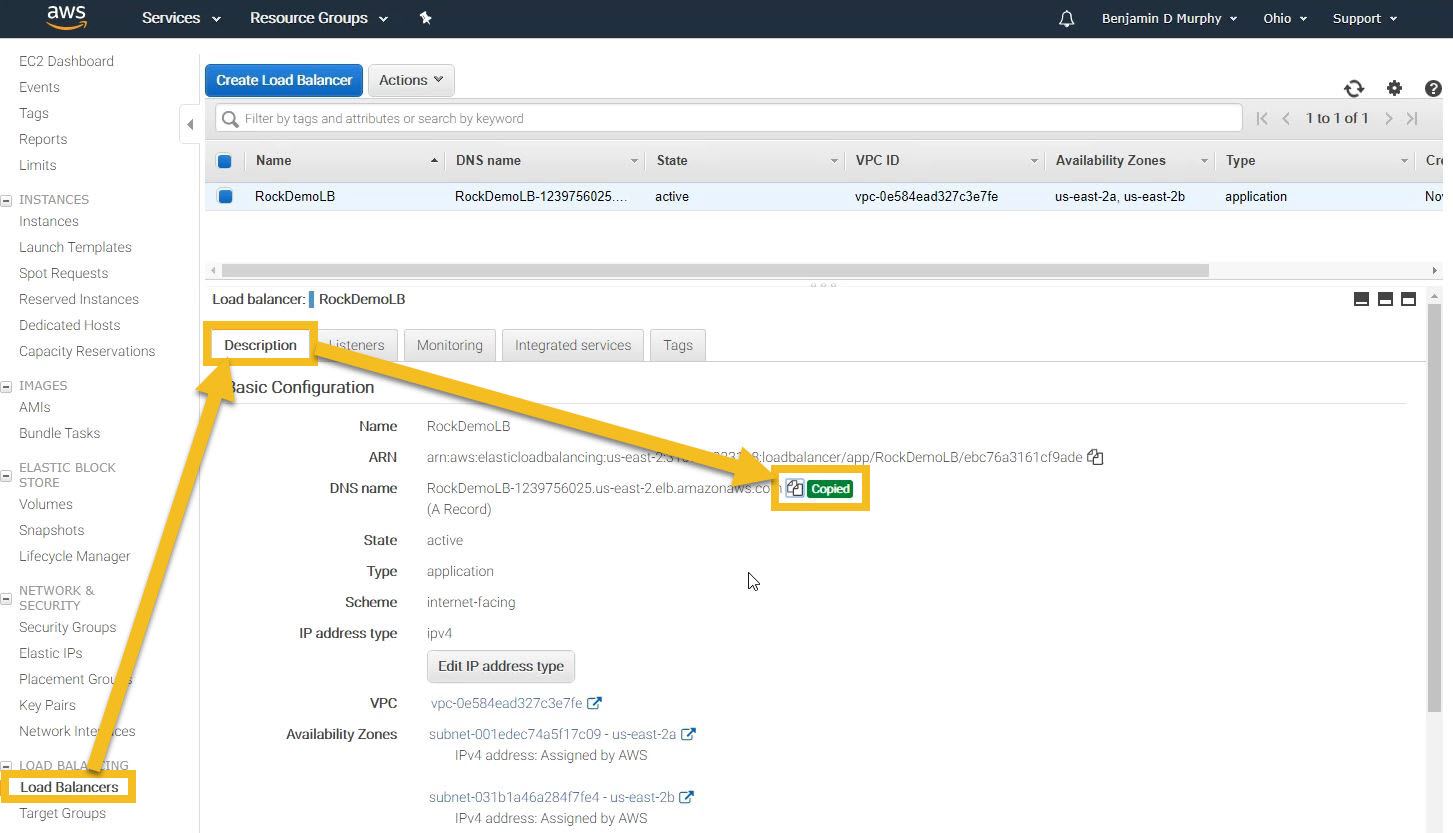Open Instances in sidebar
This screenshot has width=1453, height=833.
pos(48,221)
